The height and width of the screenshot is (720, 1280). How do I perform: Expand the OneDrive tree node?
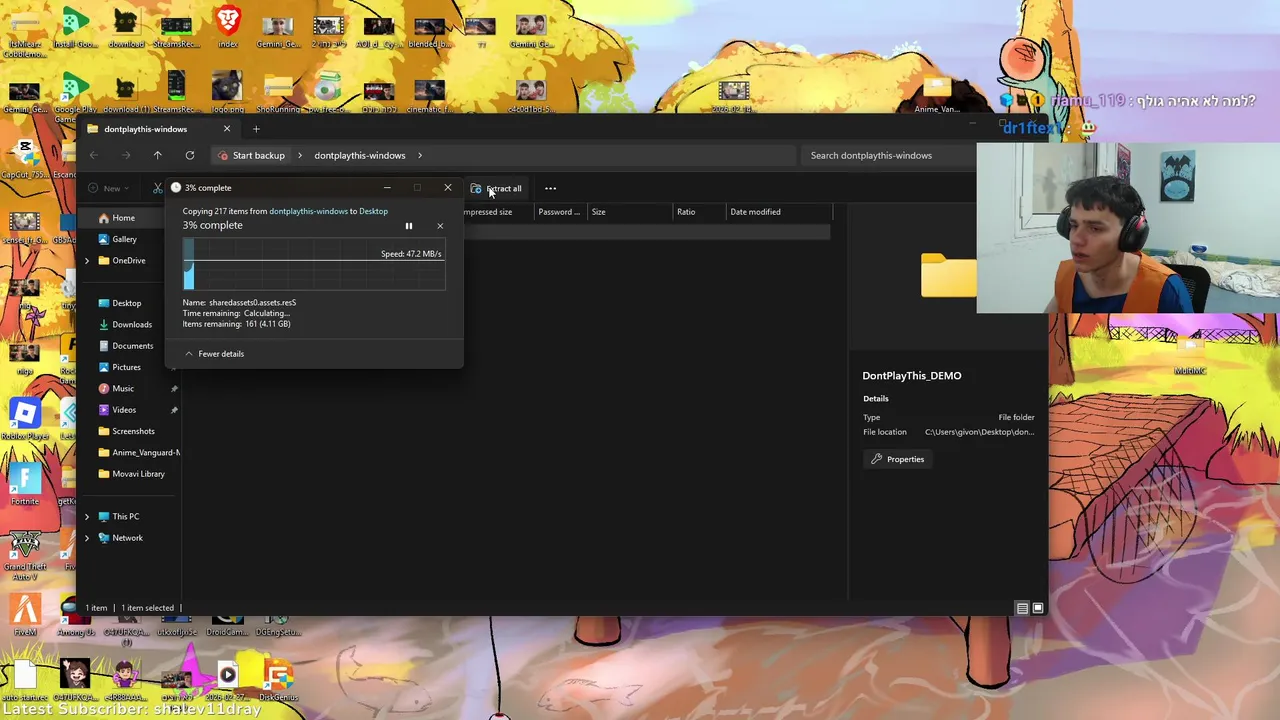point(87,261)
